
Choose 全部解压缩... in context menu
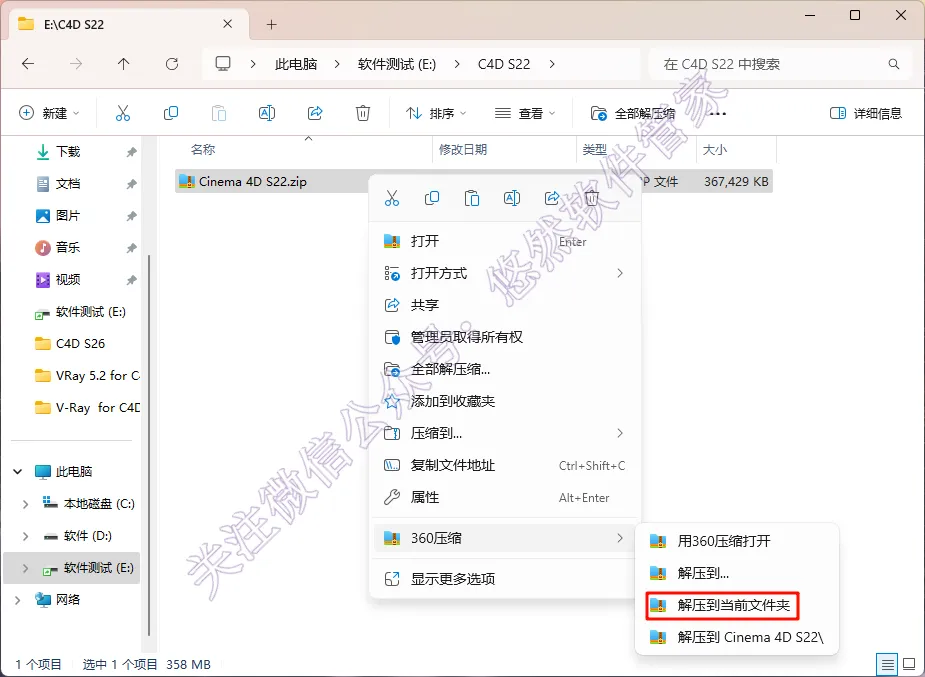505,369
